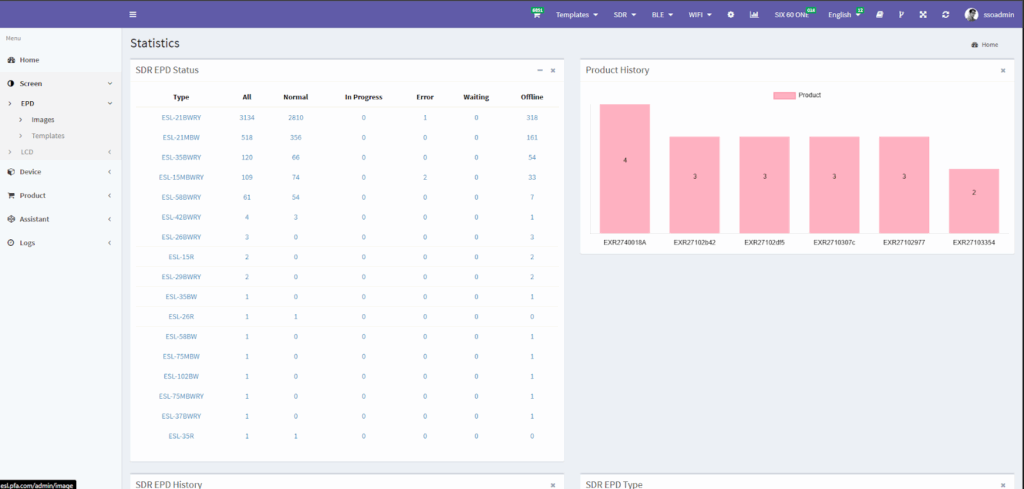Click the fullscreen expand icon
Image resolution: width=1024 pixels, height=489 pixels.
[x=923, y=15]
